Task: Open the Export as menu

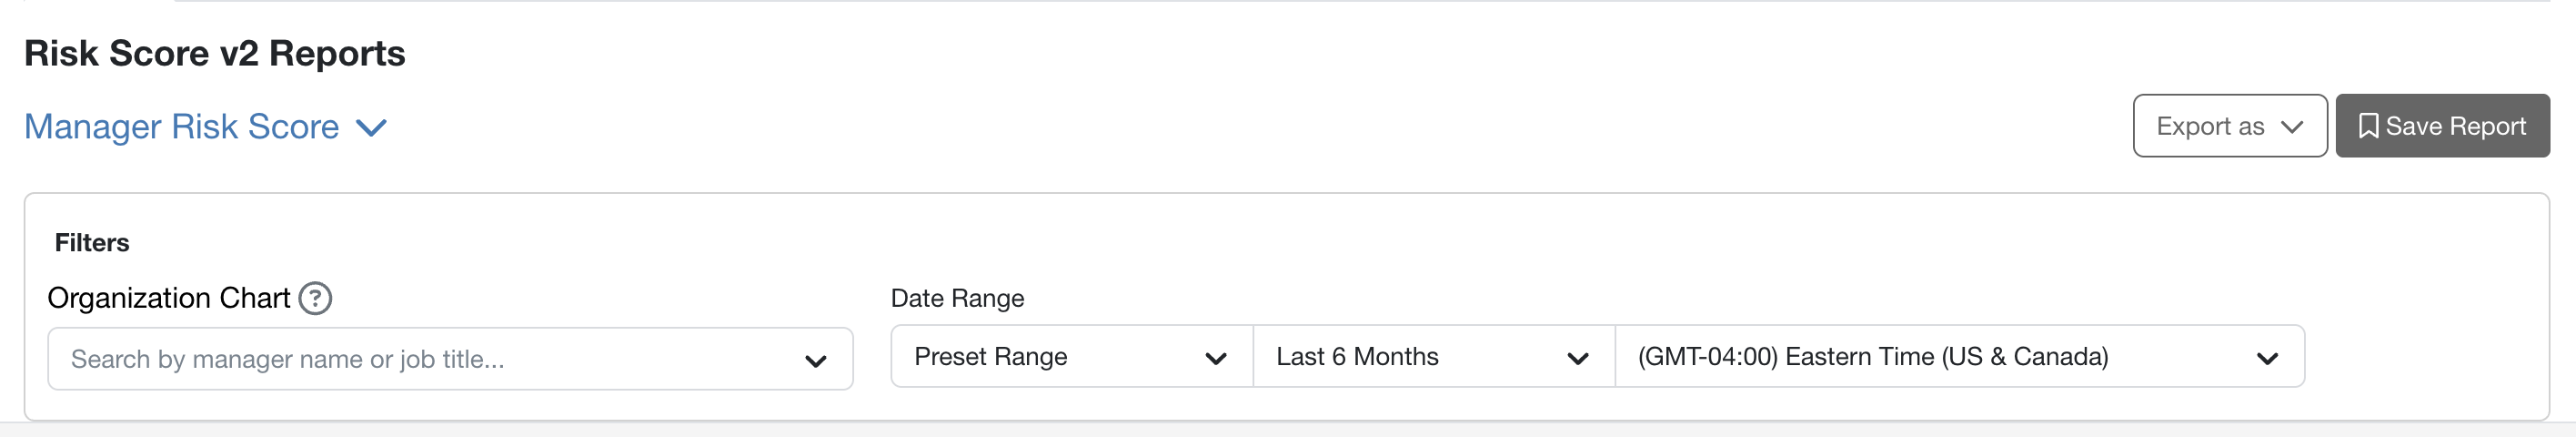Action: click(2229, 126)
